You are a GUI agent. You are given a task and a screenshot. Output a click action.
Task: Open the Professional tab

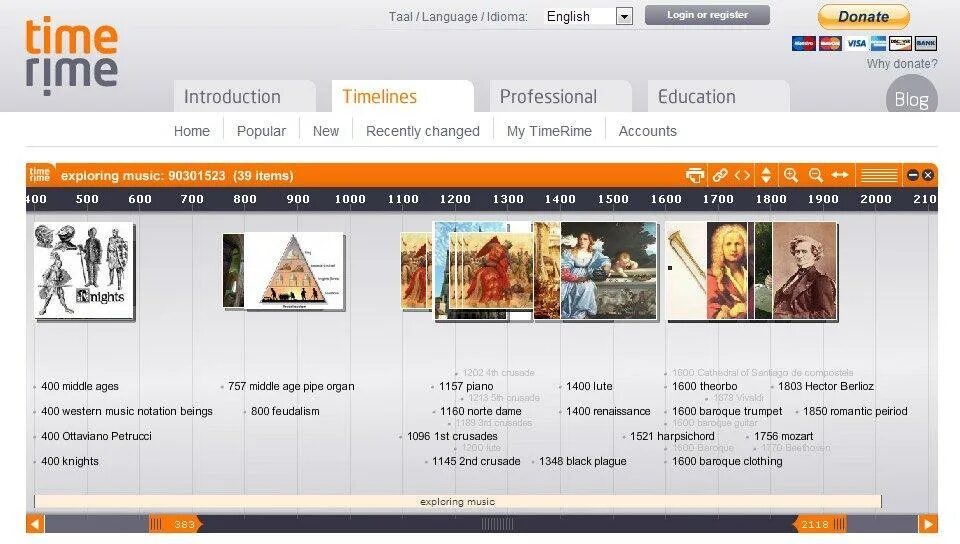pos(560,97)
